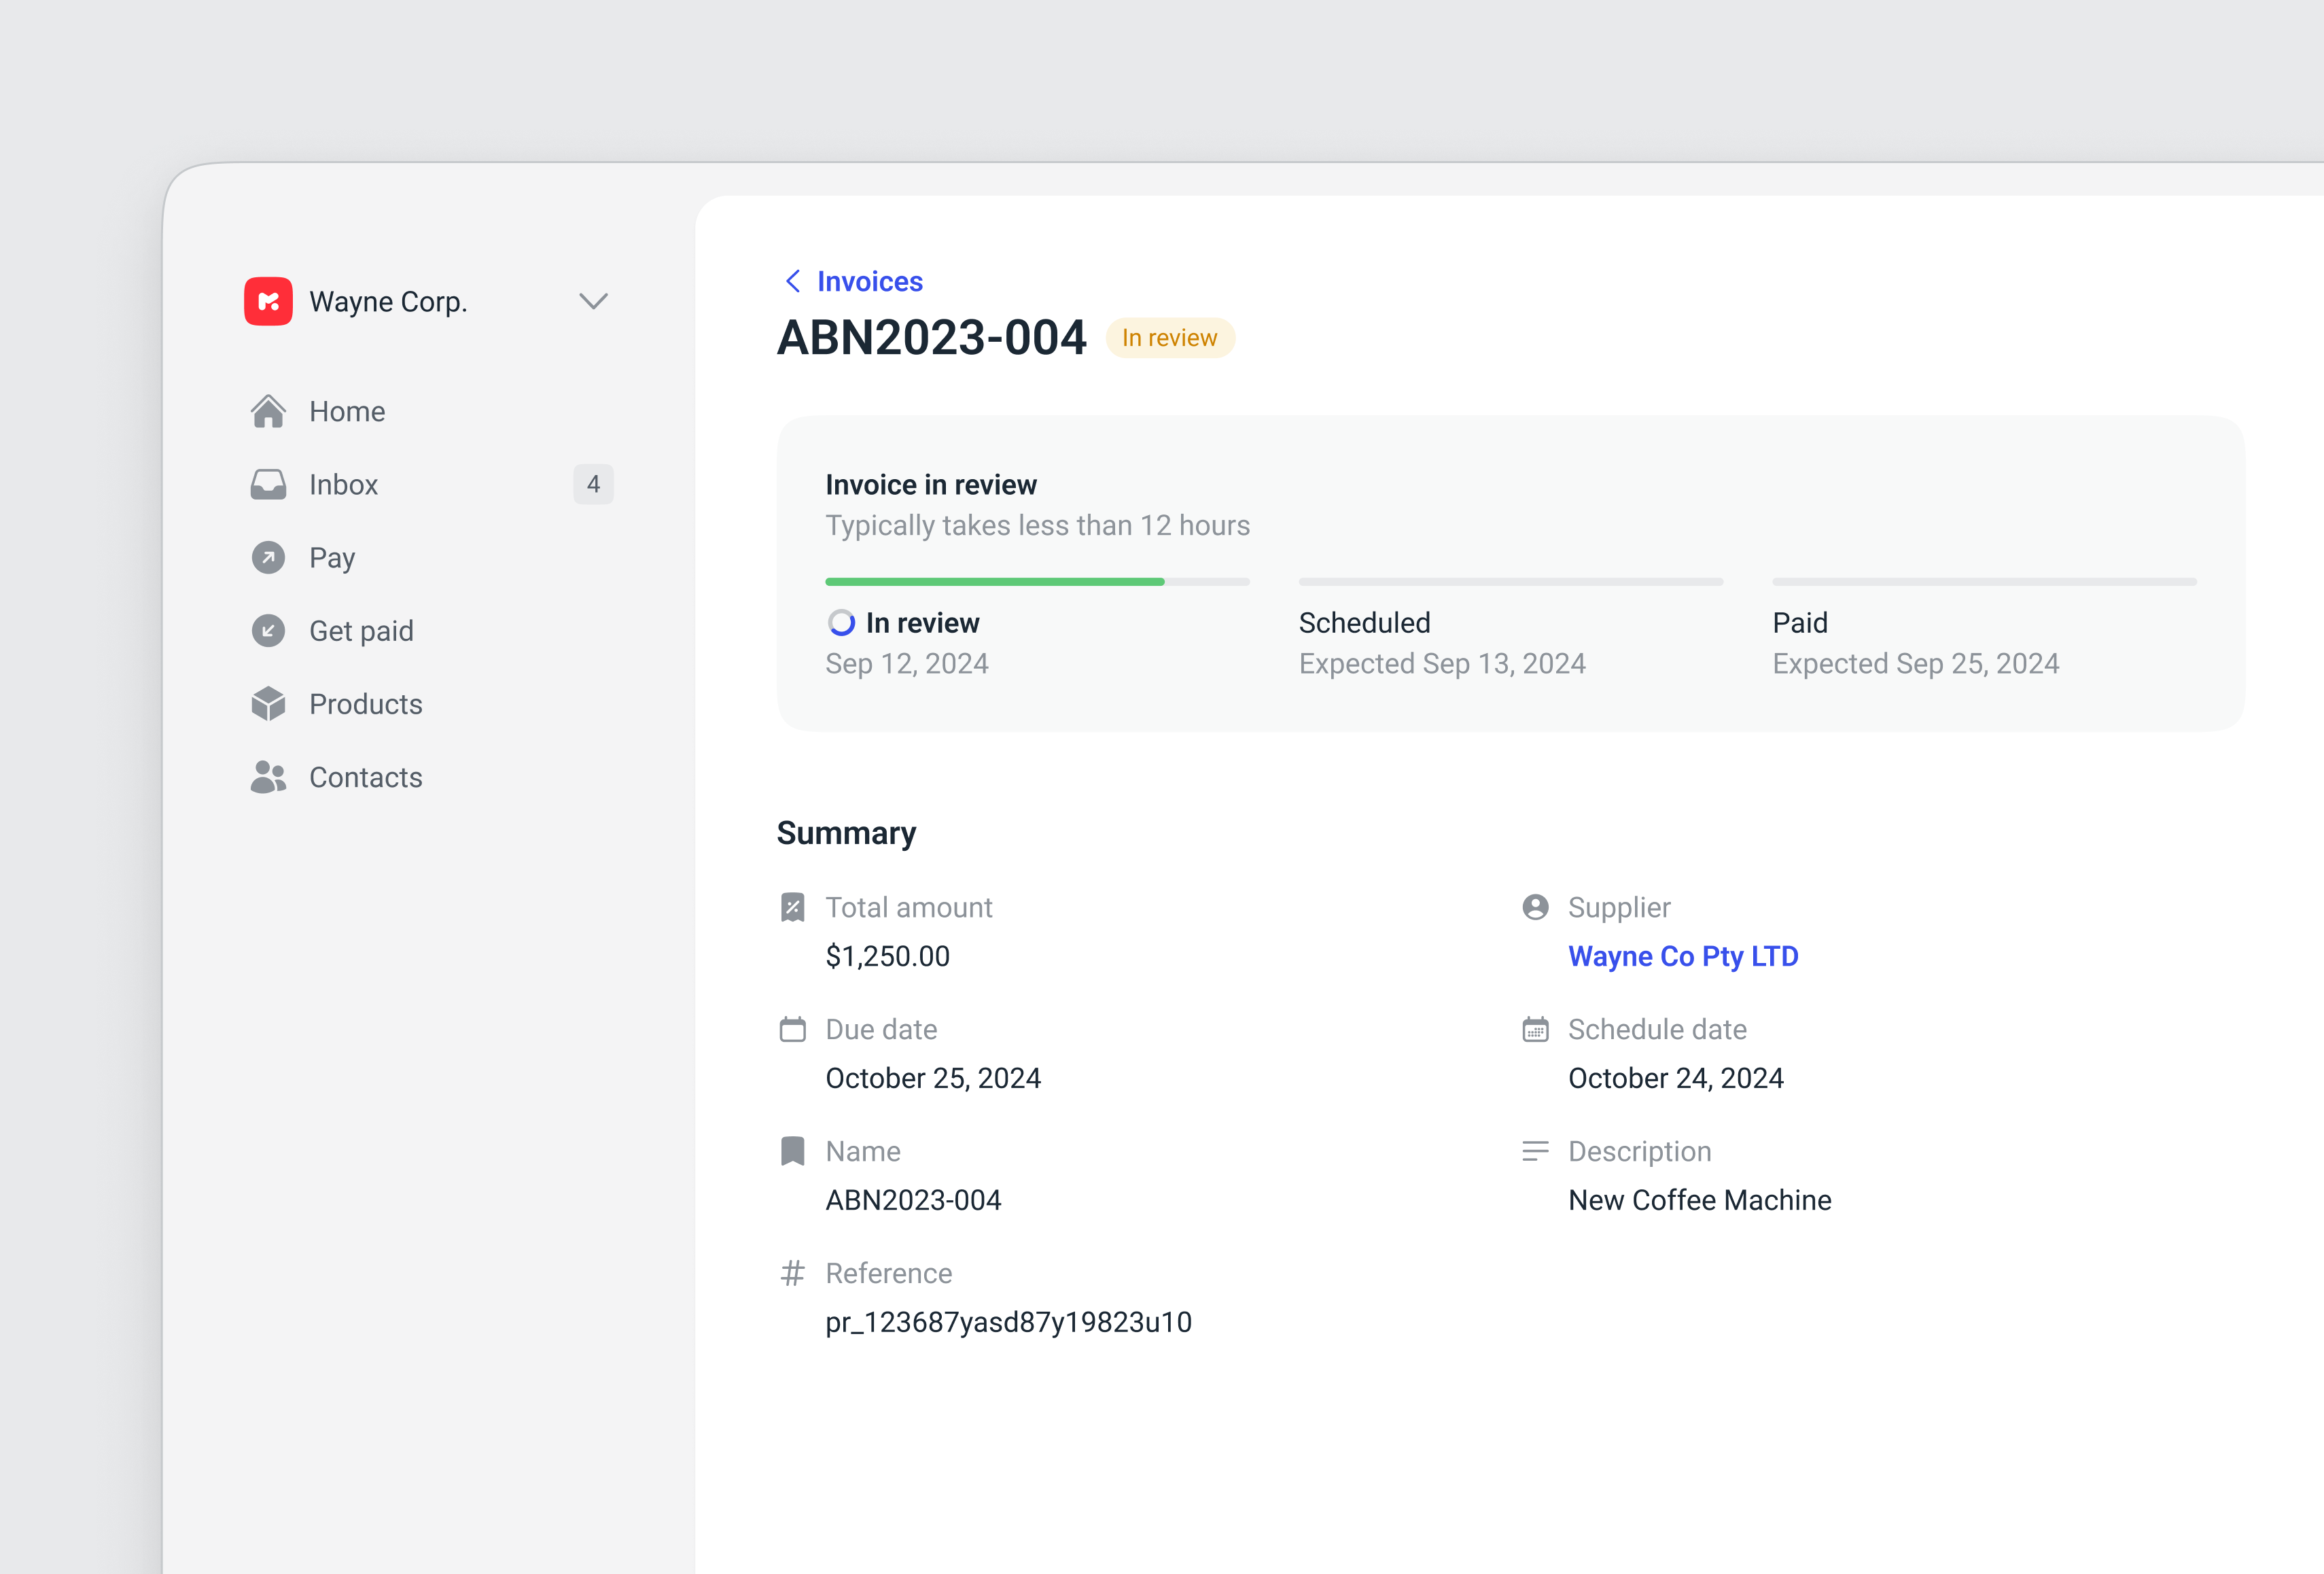
Task: Click the Paid step progress bar
Action: (x=1985, y=581)
